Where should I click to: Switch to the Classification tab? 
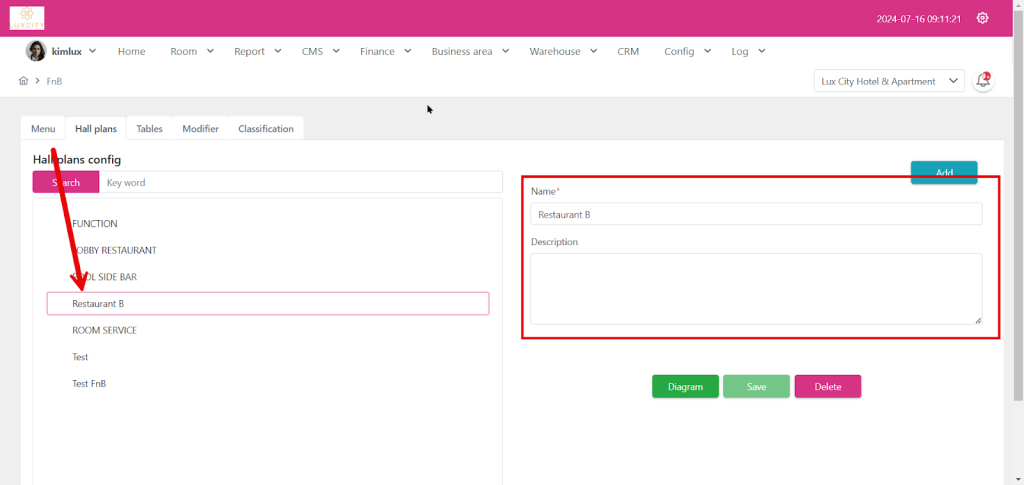pyautogui.click(x=266, y=129)
